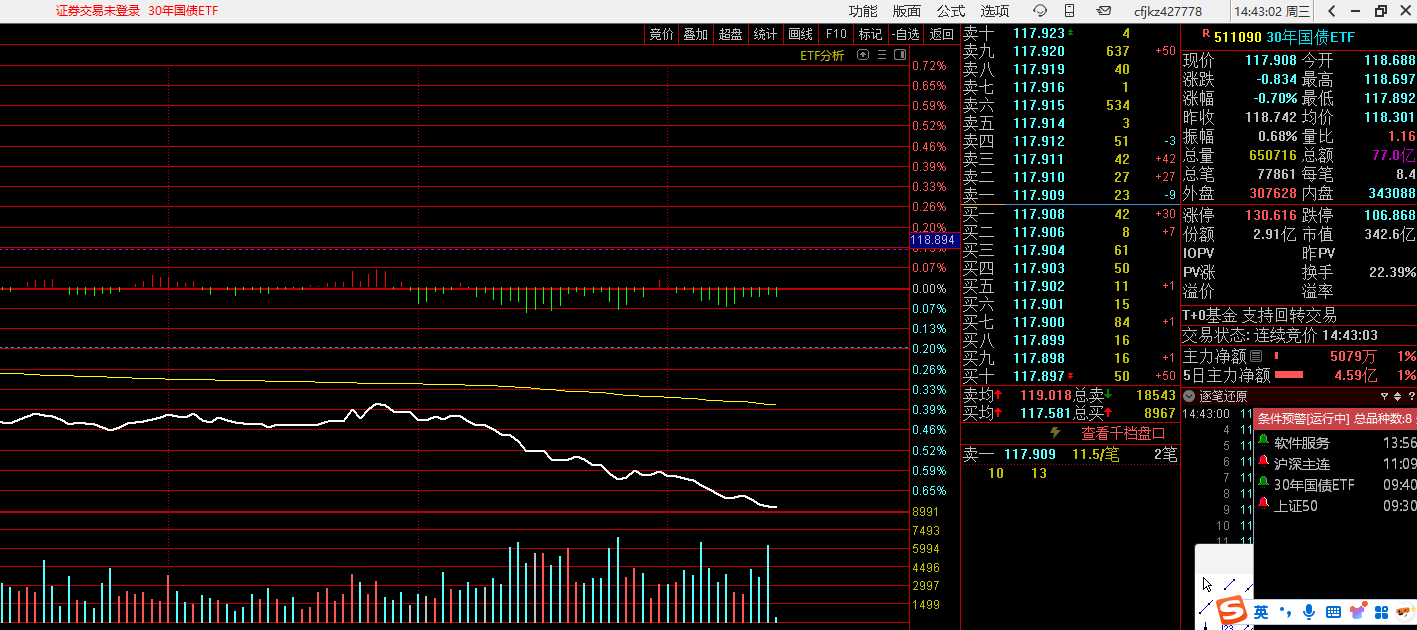Click the back arrow next to the clock
1417x630 pixels.
tap(1332, 11)
